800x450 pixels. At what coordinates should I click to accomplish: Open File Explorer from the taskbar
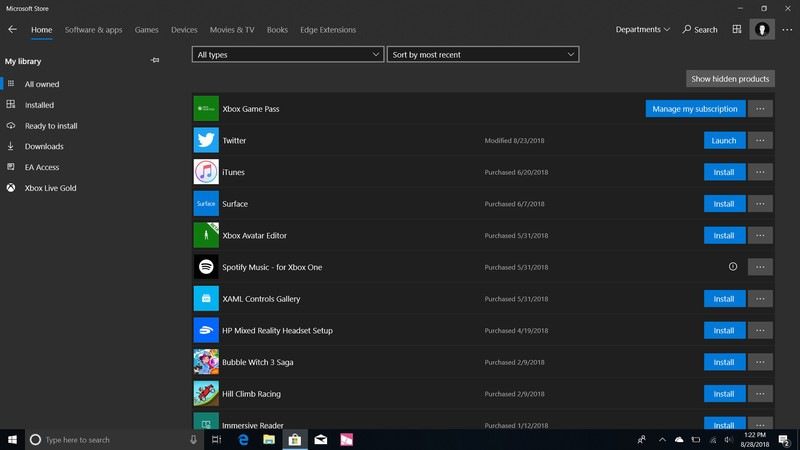tap(269, 439)
